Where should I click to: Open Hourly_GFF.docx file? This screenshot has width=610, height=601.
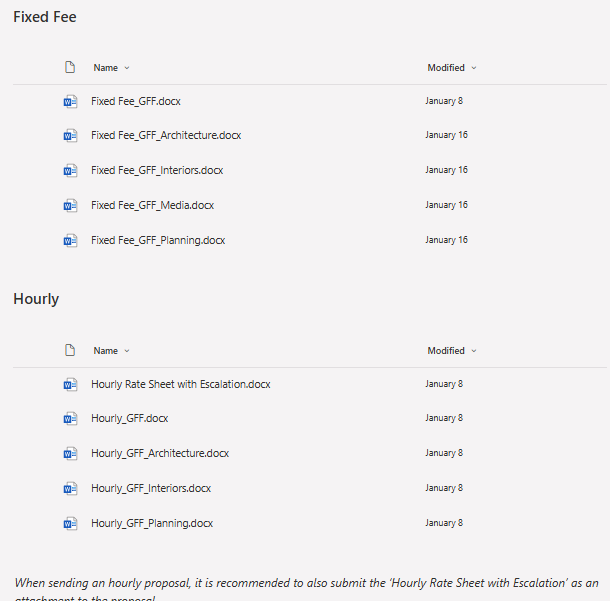(x=130, y=418)
